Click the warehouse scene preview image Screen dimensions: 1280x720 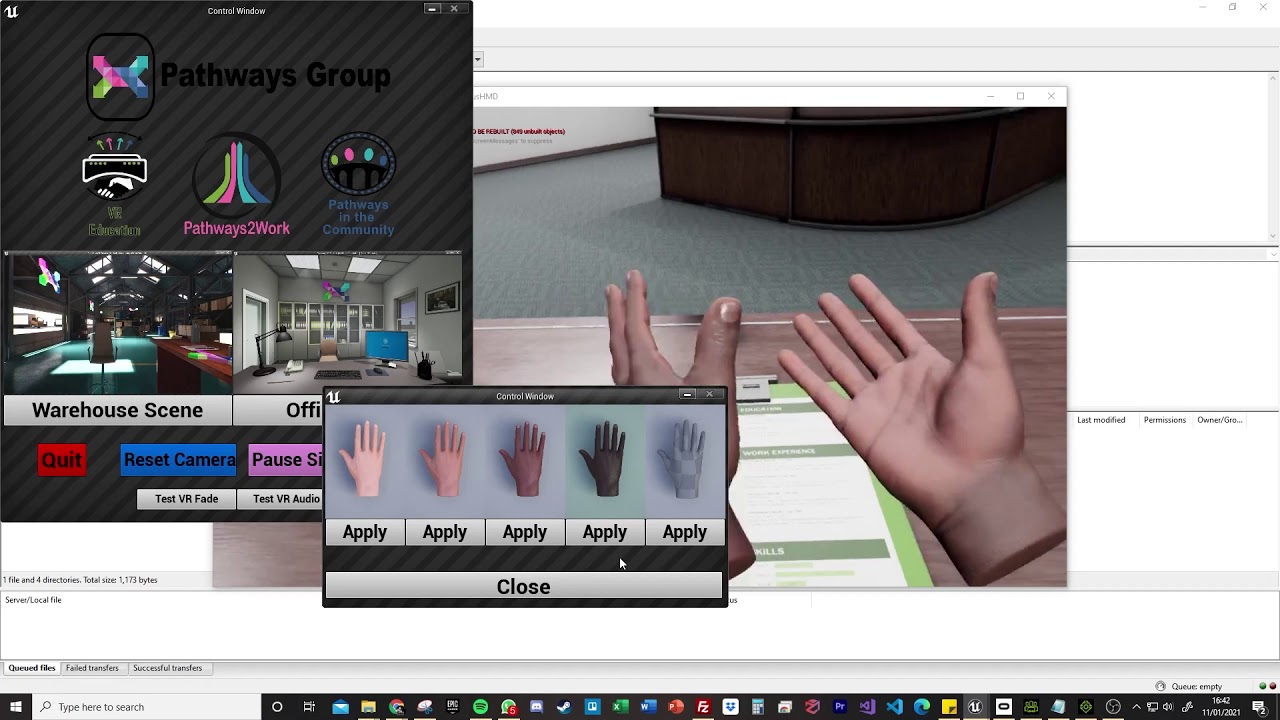[118, 323]
